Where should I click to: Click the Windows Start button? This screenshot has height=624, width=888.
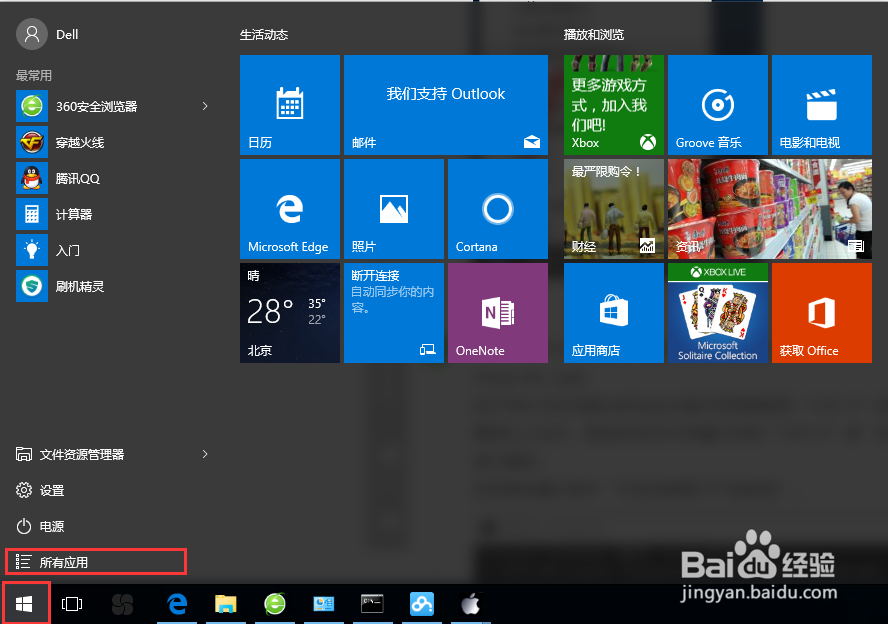[x=24, y=604]
